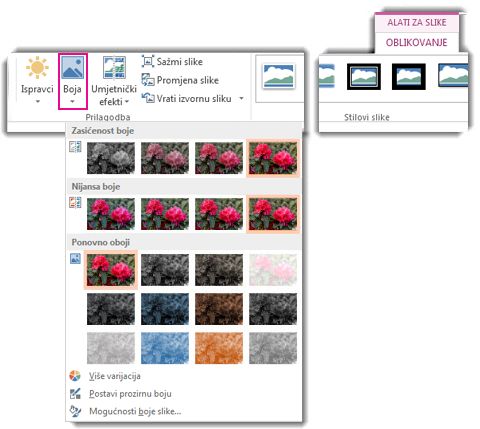480x429 pixels.
Task: Select first color tone thumbnail under Nijansa boje
Action: coord(111,214)
